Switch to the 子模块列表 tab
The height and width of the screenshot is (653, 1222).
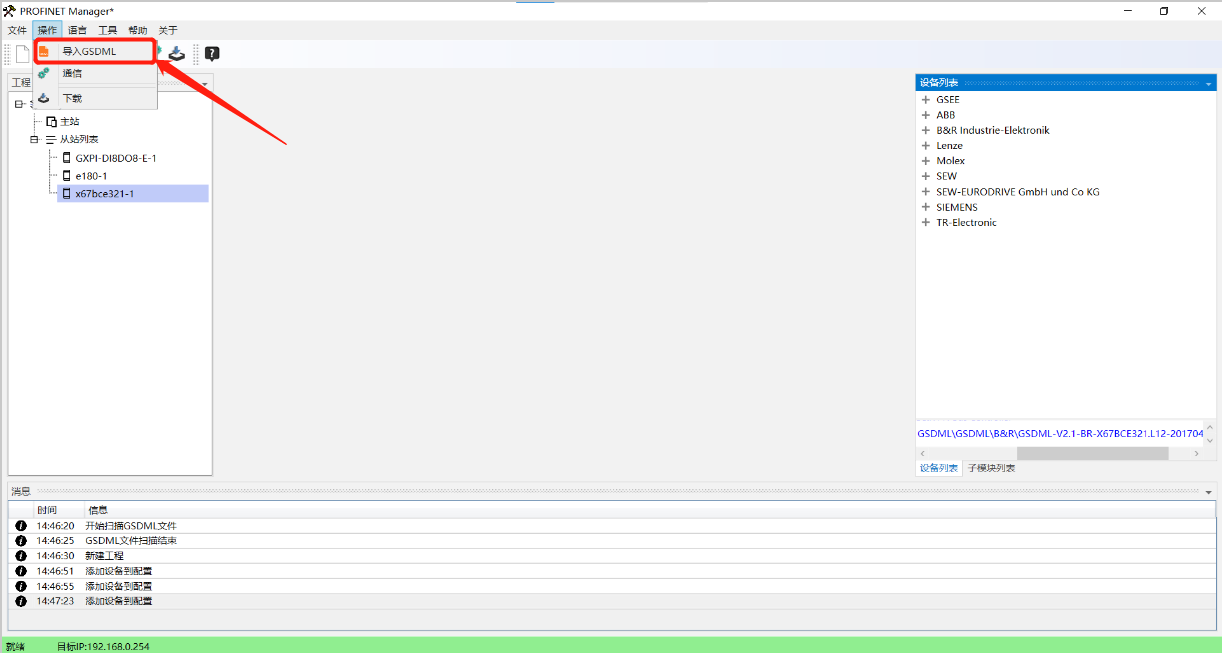(991, 468)
